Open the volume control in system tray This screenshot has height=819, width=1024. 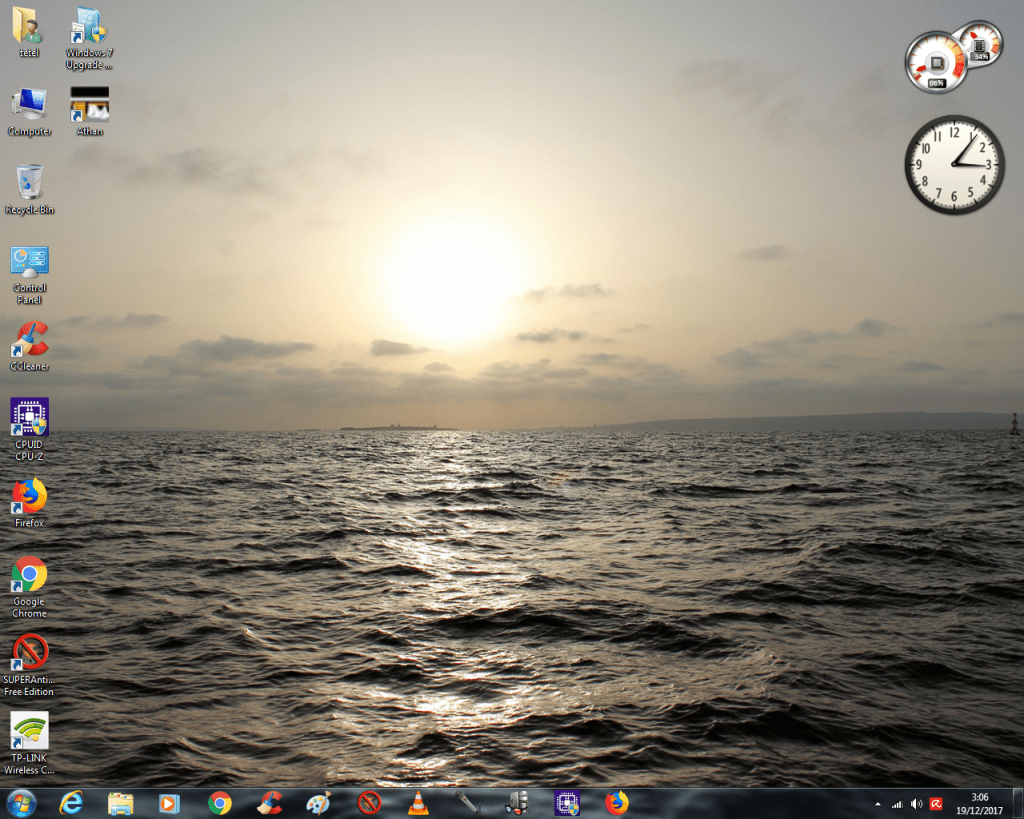click(916, 804)
